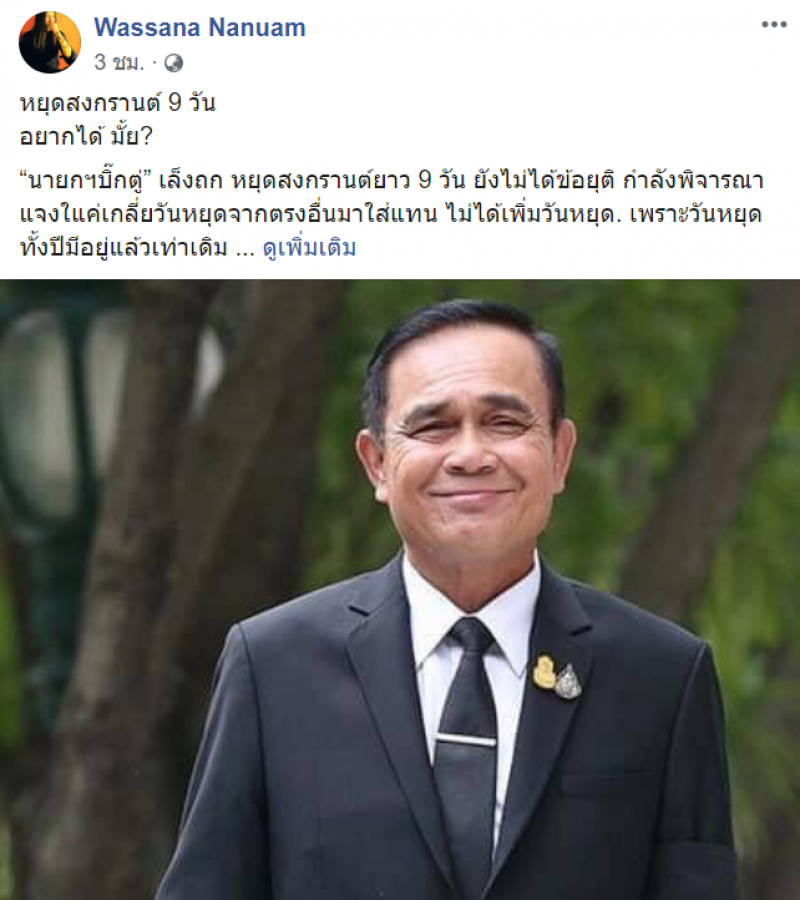Click the ellipsis before ดูเพิ่มเติม

click(245, 251)
